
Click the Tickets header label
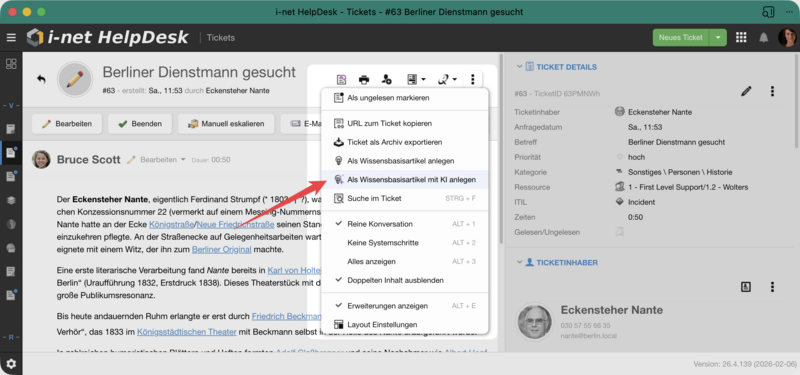221,38
